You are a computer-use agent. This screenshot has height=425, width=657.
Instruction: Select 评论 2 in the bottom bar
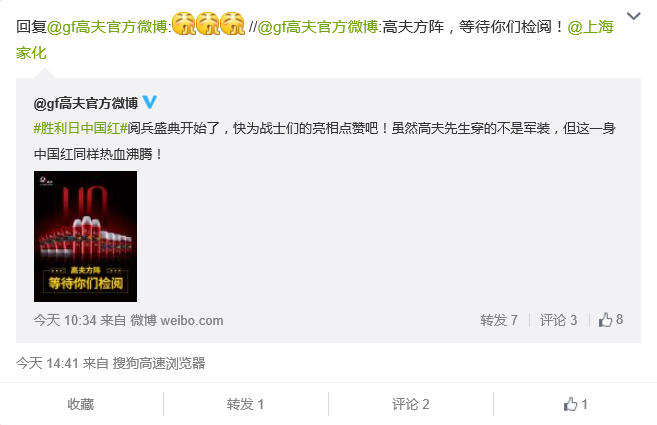411,404
